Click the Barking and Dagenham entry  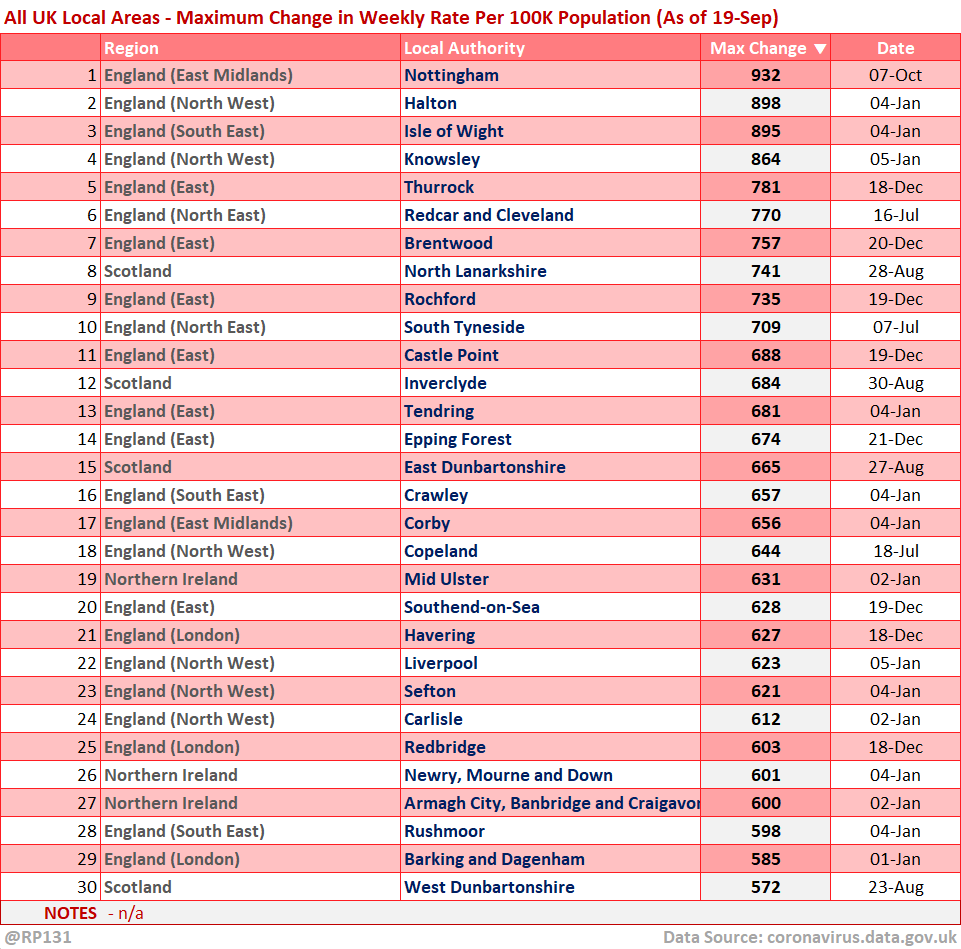(494, 859)
